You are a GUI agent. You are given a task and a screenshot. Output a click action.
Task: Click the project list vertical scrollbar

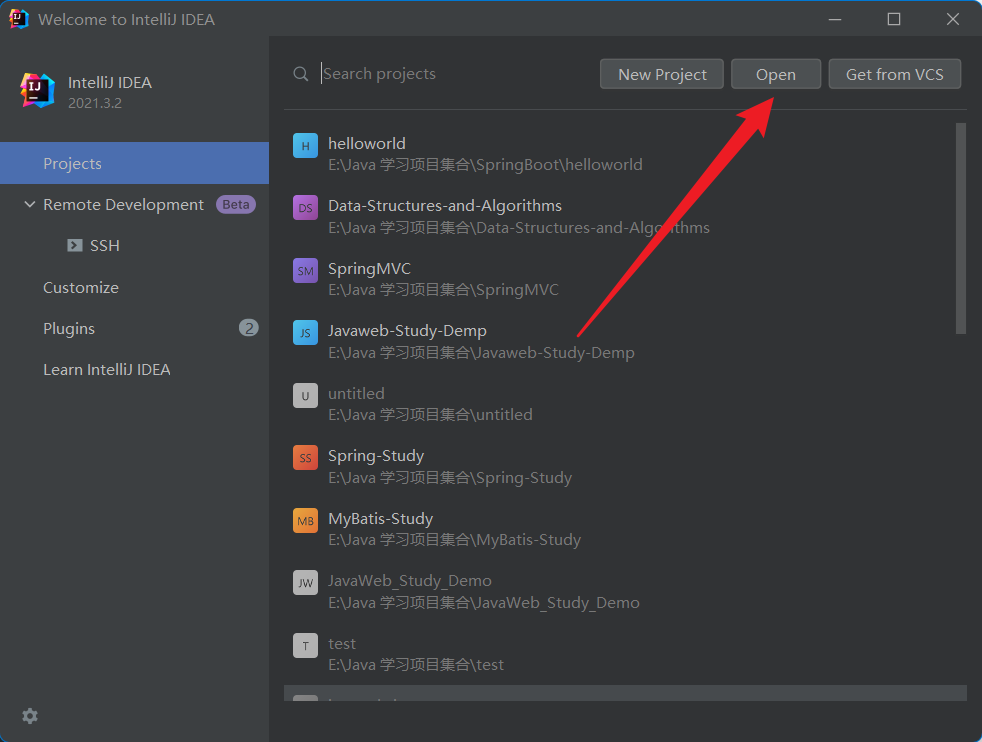click(960, 228)
